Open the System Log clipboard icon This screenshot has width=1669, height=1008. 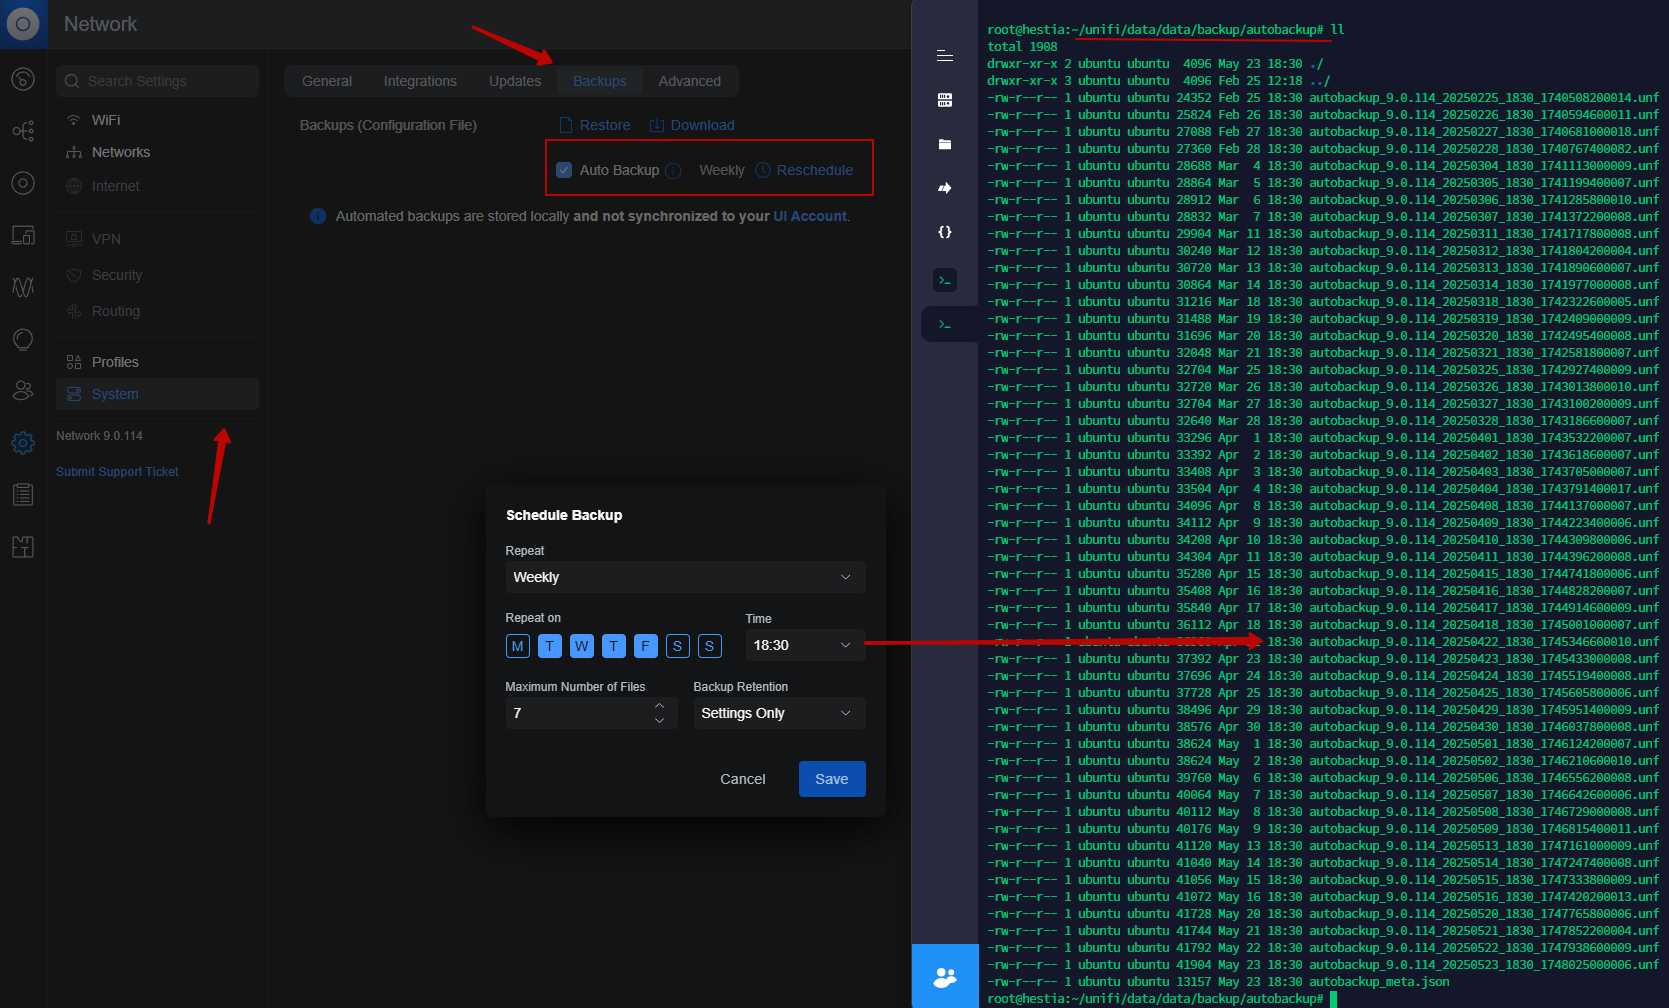[x=23, y=495]
